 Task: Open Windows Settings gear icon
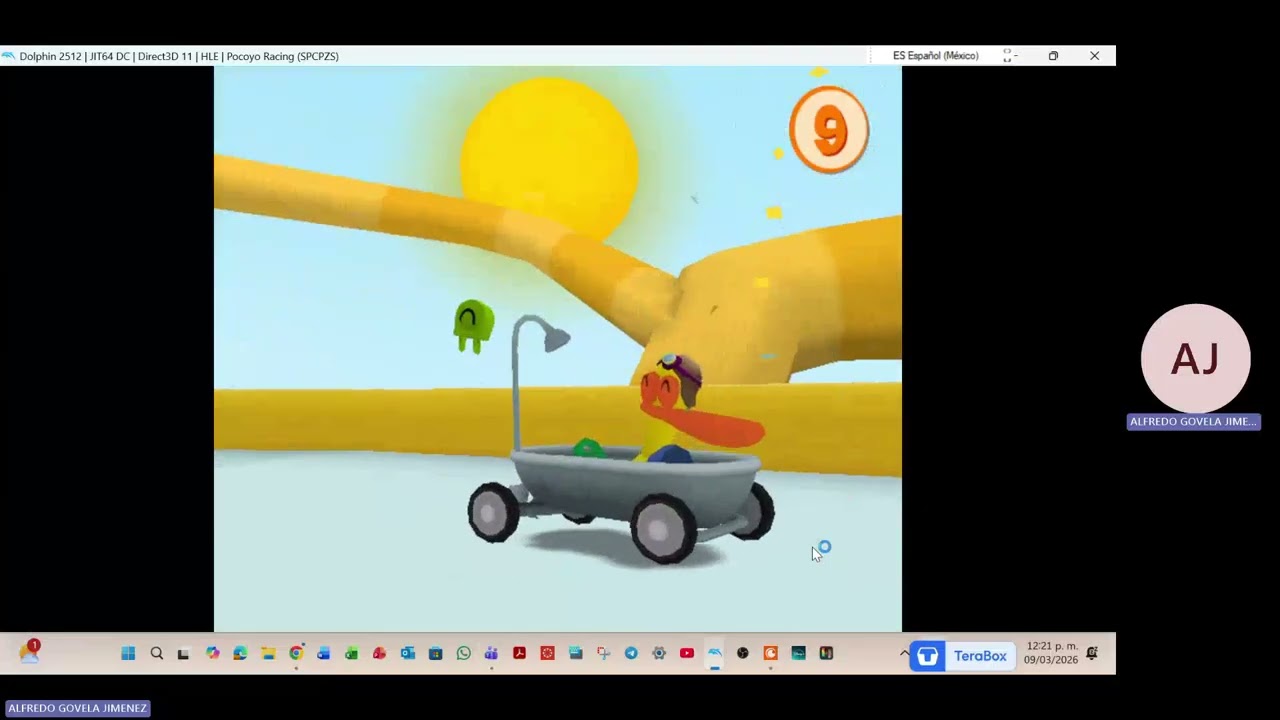coord(659,653)
